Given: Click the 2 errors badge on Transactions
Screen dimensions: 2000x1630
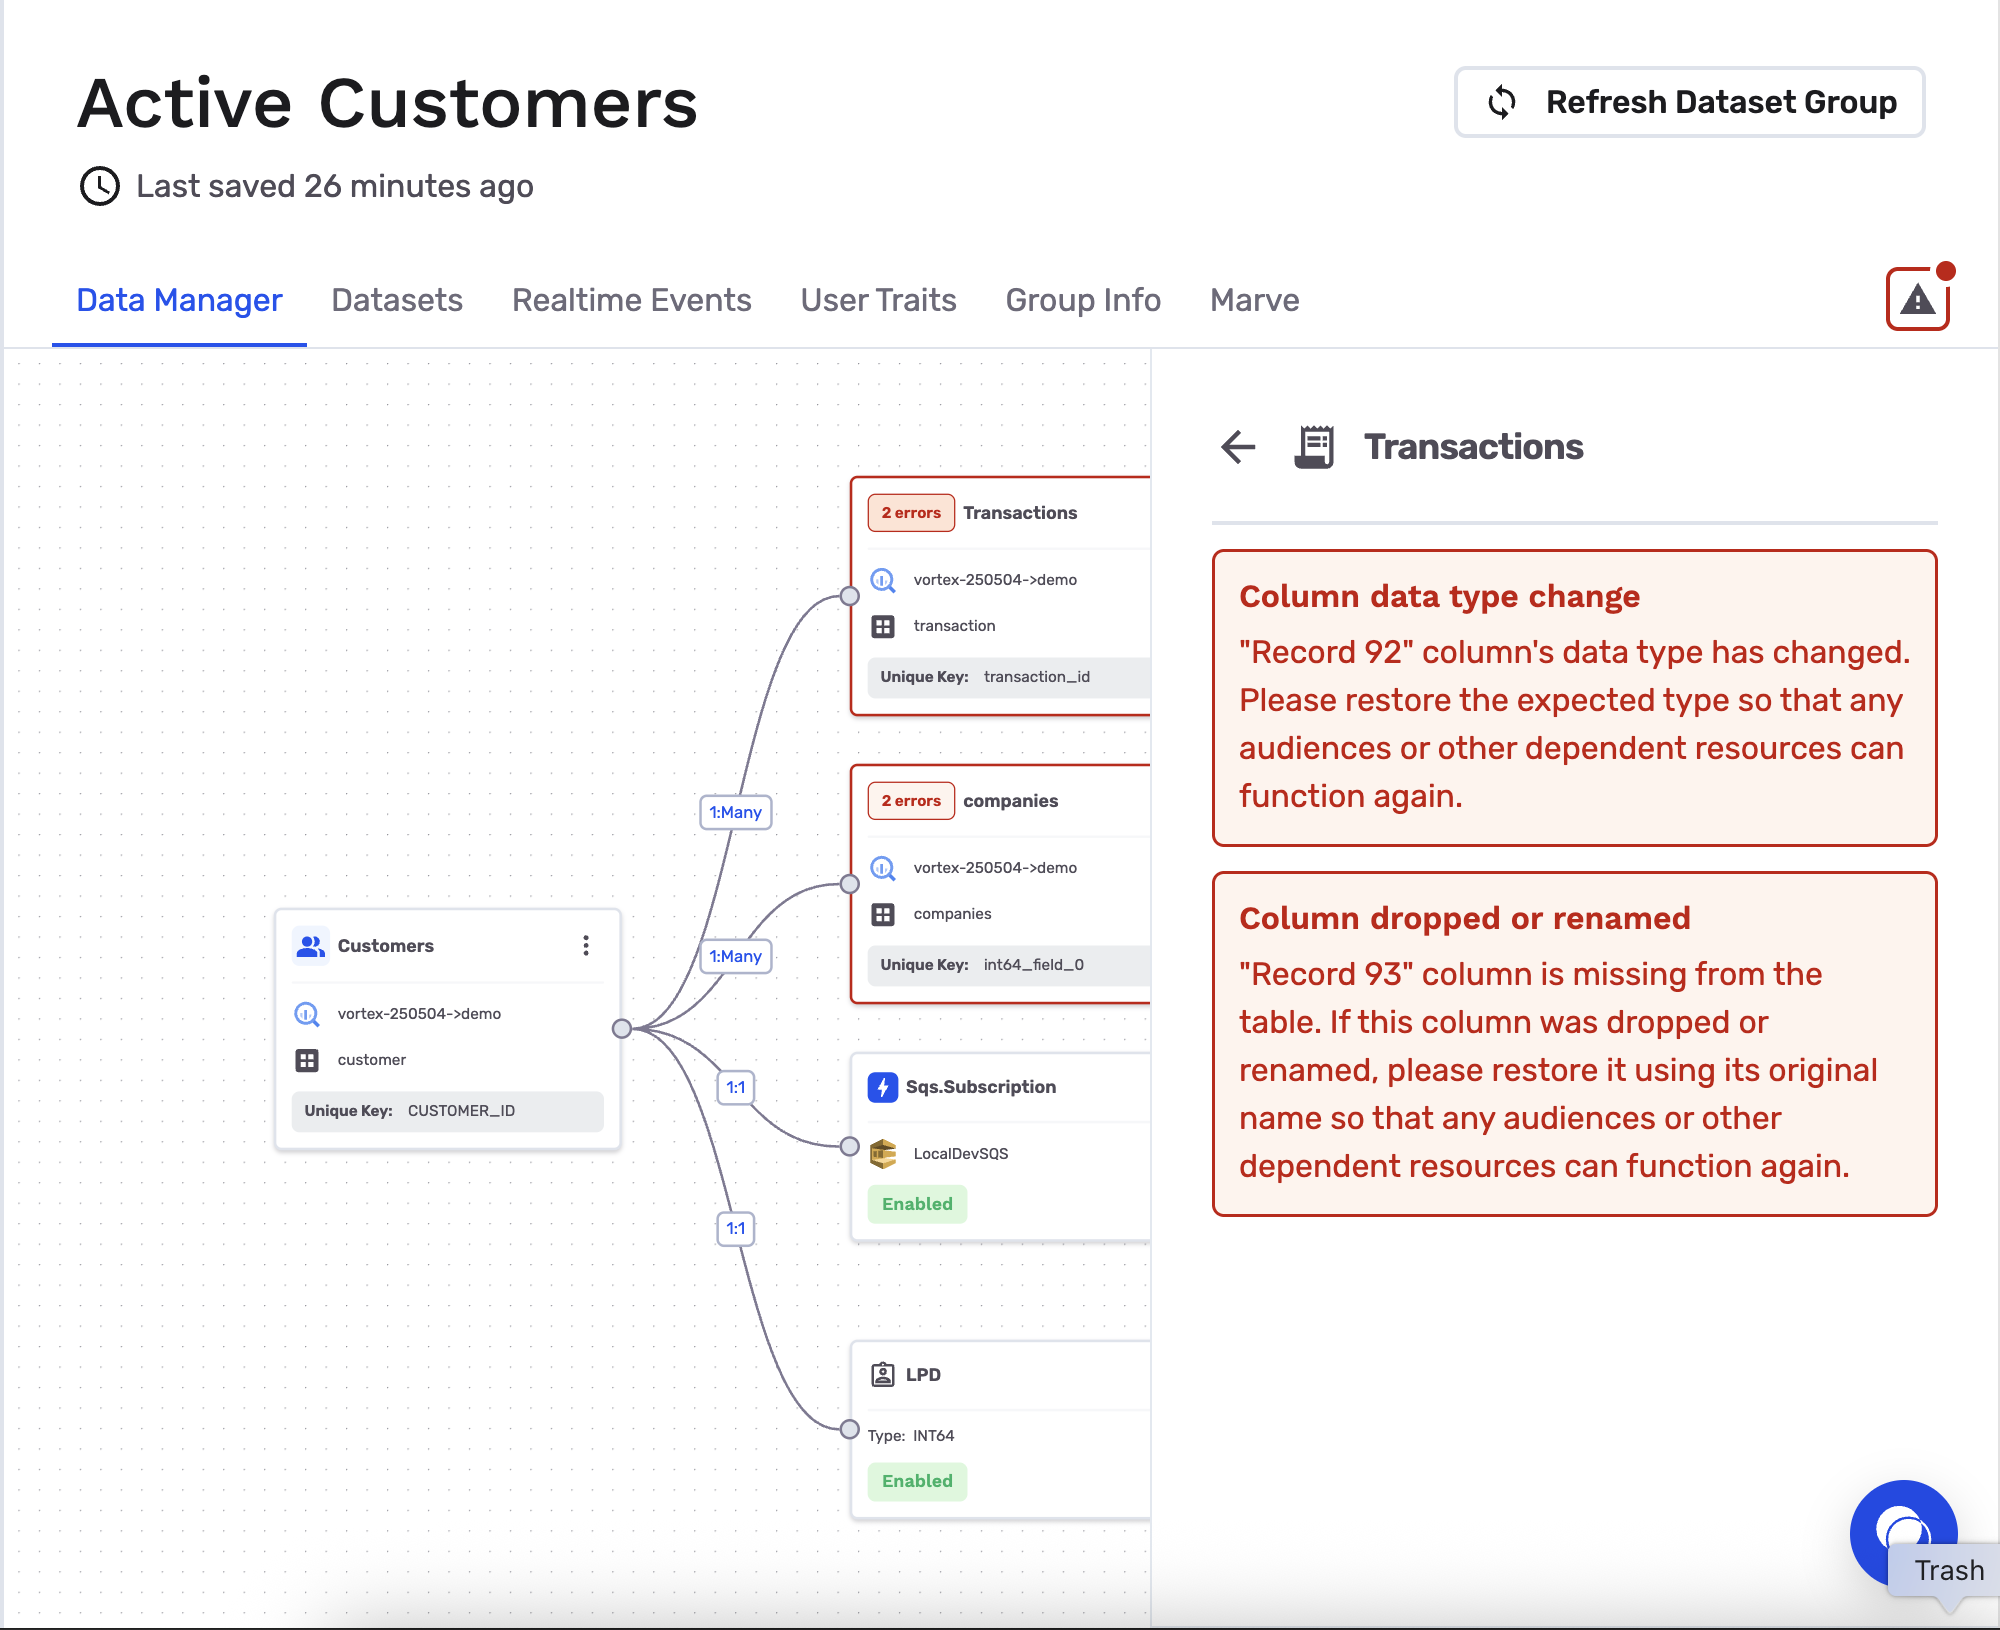Looking at the screenshot, I should coord(910,513).
